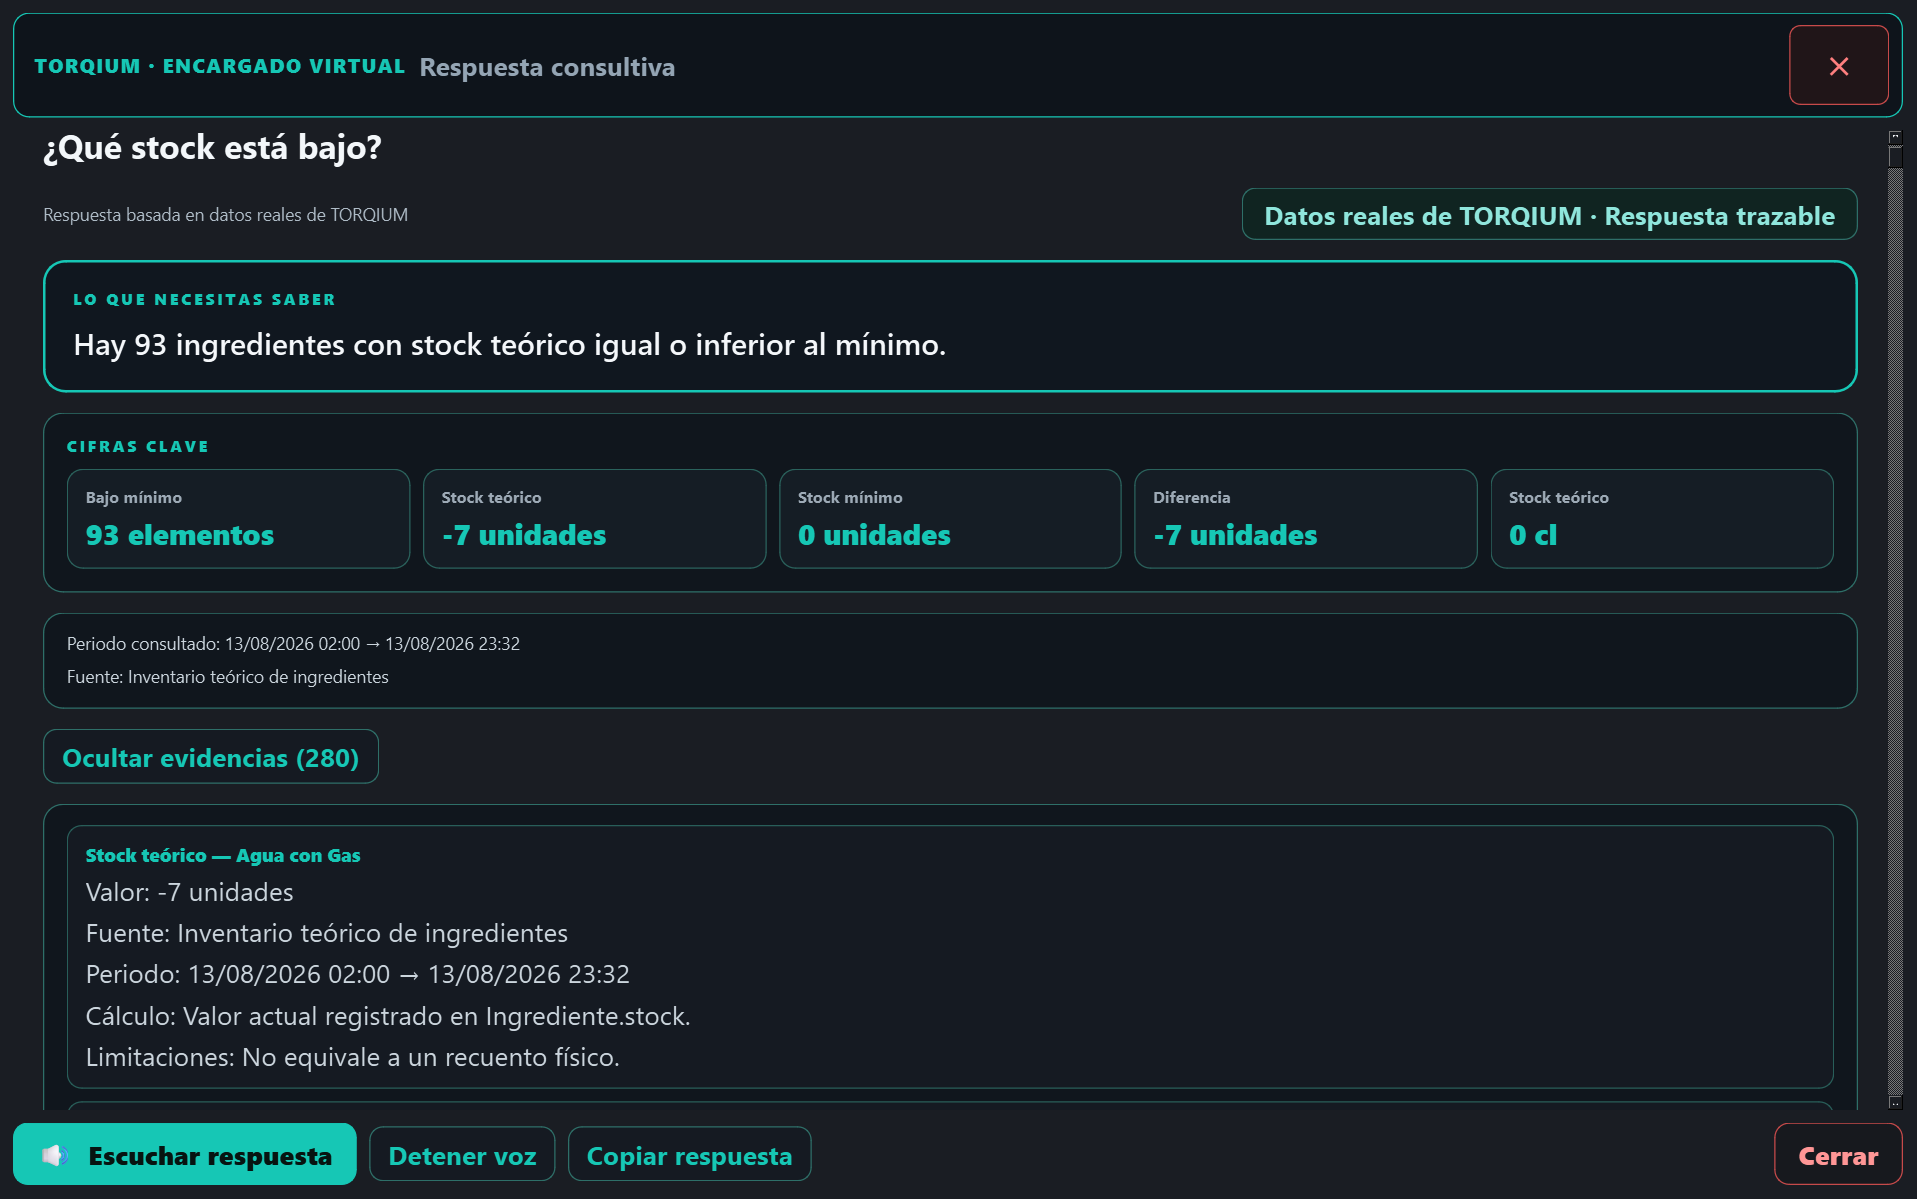The width and height of the screenshot is (1917, 1199).
Task: Click the Cálculo: Valor actual registrado line
Action: pos(388,1016)
